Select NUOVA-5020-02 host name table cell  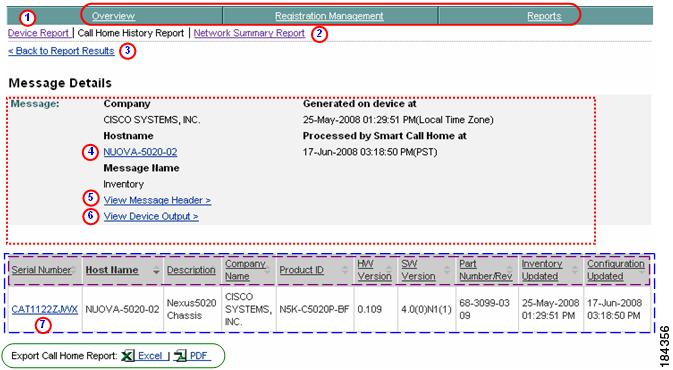tap(122, 309)
